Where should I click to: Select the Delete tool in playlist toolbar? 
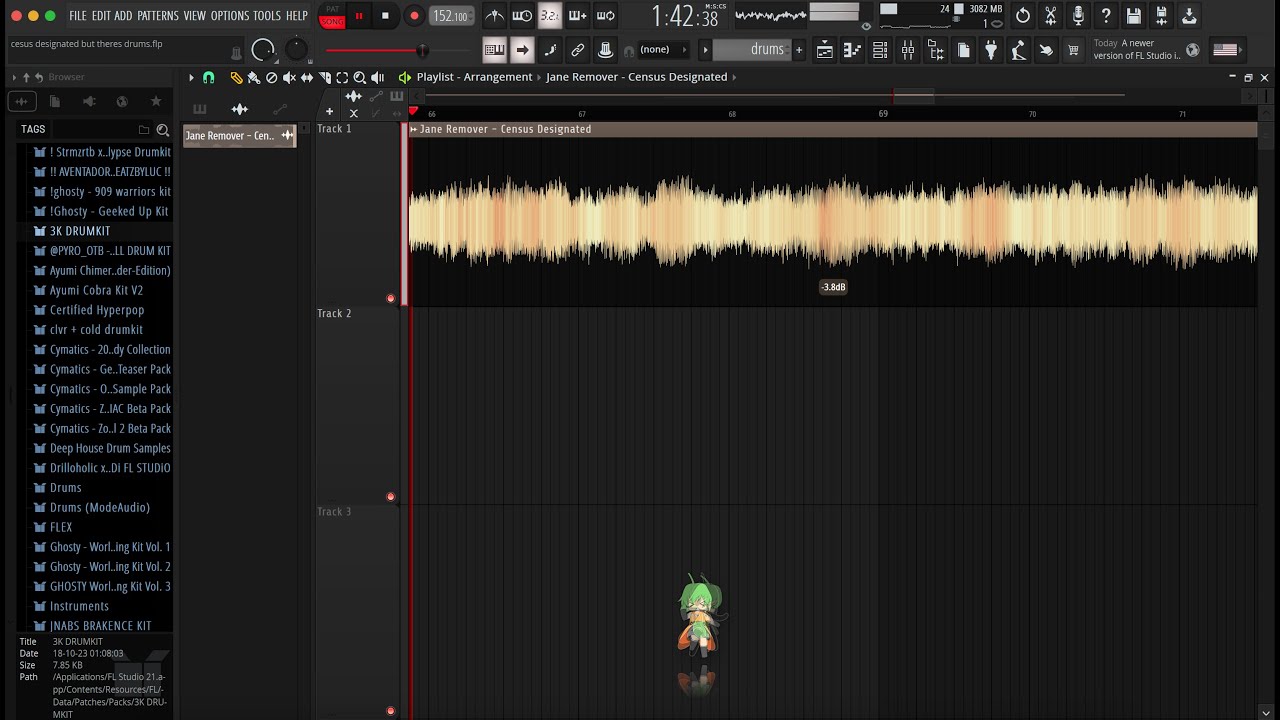pos(271,77)
